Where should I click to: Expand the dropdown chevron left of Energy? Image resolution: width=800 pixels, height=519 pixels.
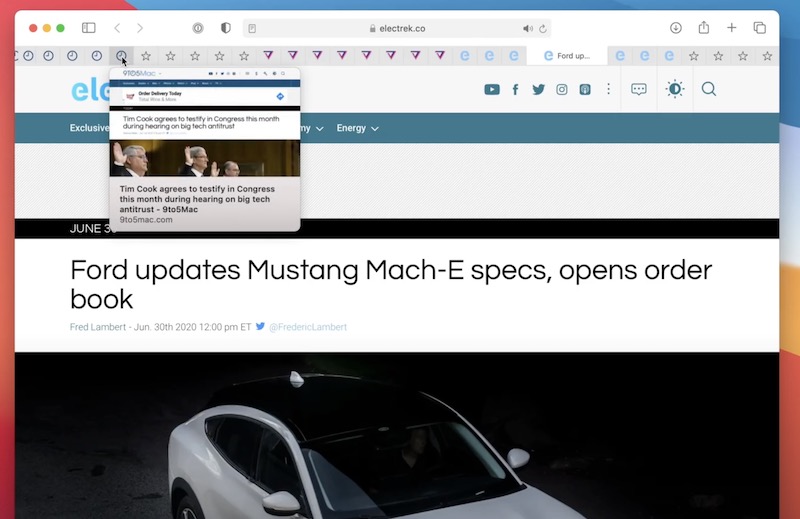coord(319,129)
